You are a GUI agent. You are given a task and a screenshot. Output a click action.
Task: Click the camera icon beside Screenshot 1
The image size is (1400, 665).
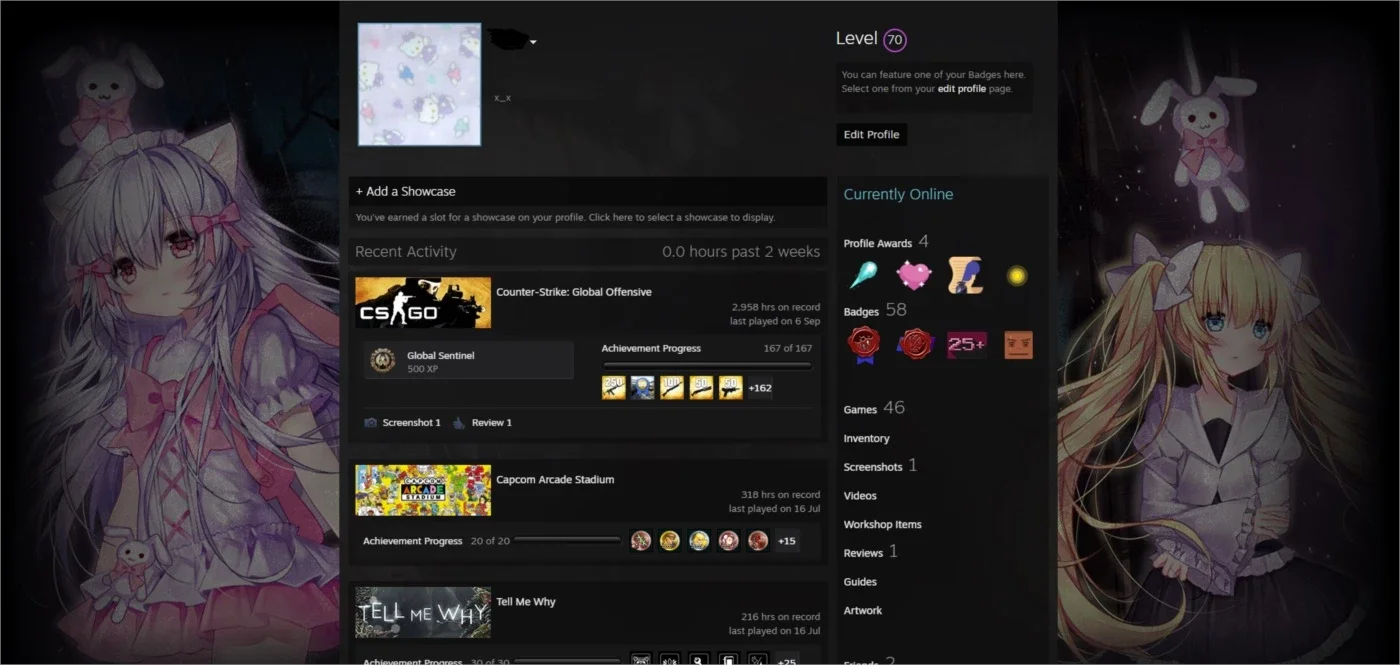tap(371, 423)
